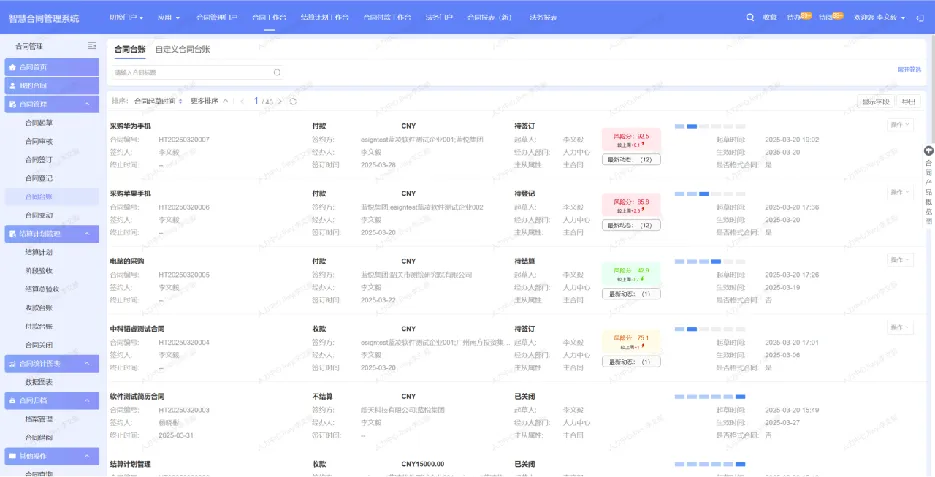Refresh the list with the circular reload icon
This screenshot has height=477, width=935.
point(293,101)
